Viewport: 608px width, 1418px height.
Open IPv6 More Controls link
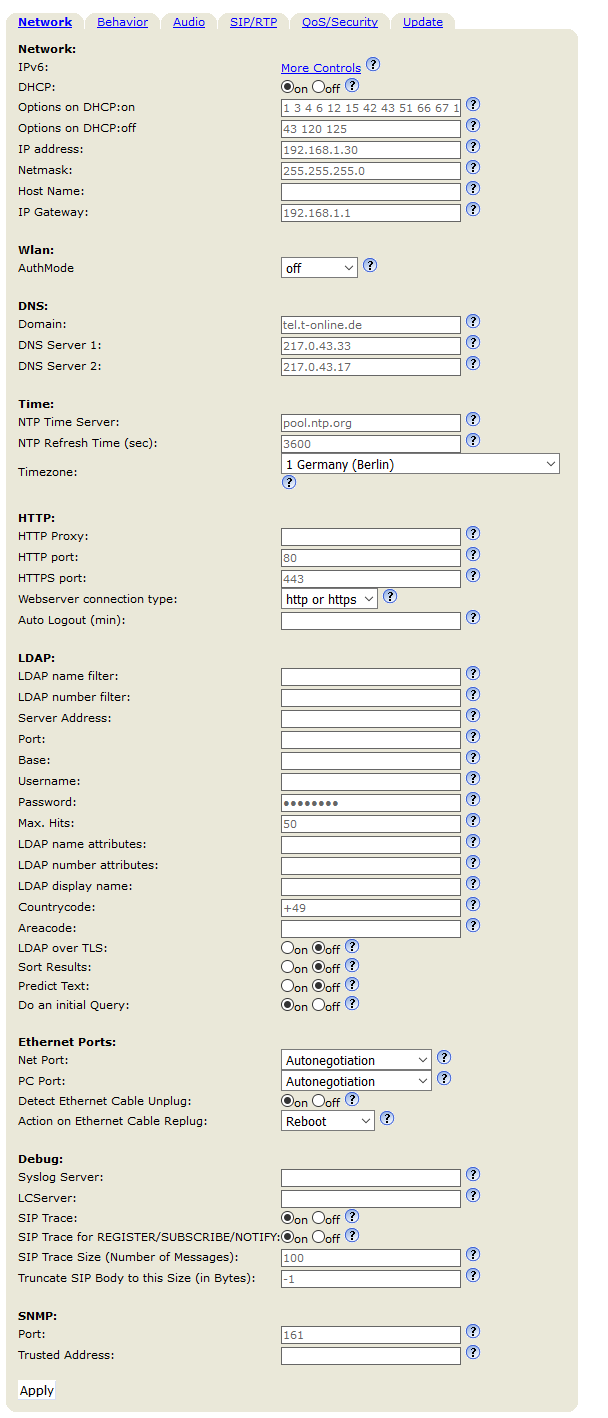321,68
